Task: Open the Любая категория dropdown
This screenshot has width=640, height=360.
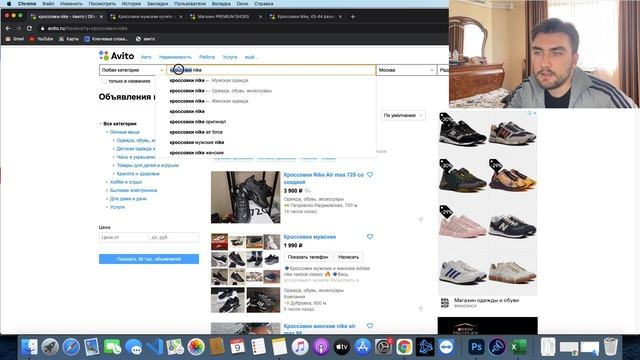Action: (x=132, y=70)
